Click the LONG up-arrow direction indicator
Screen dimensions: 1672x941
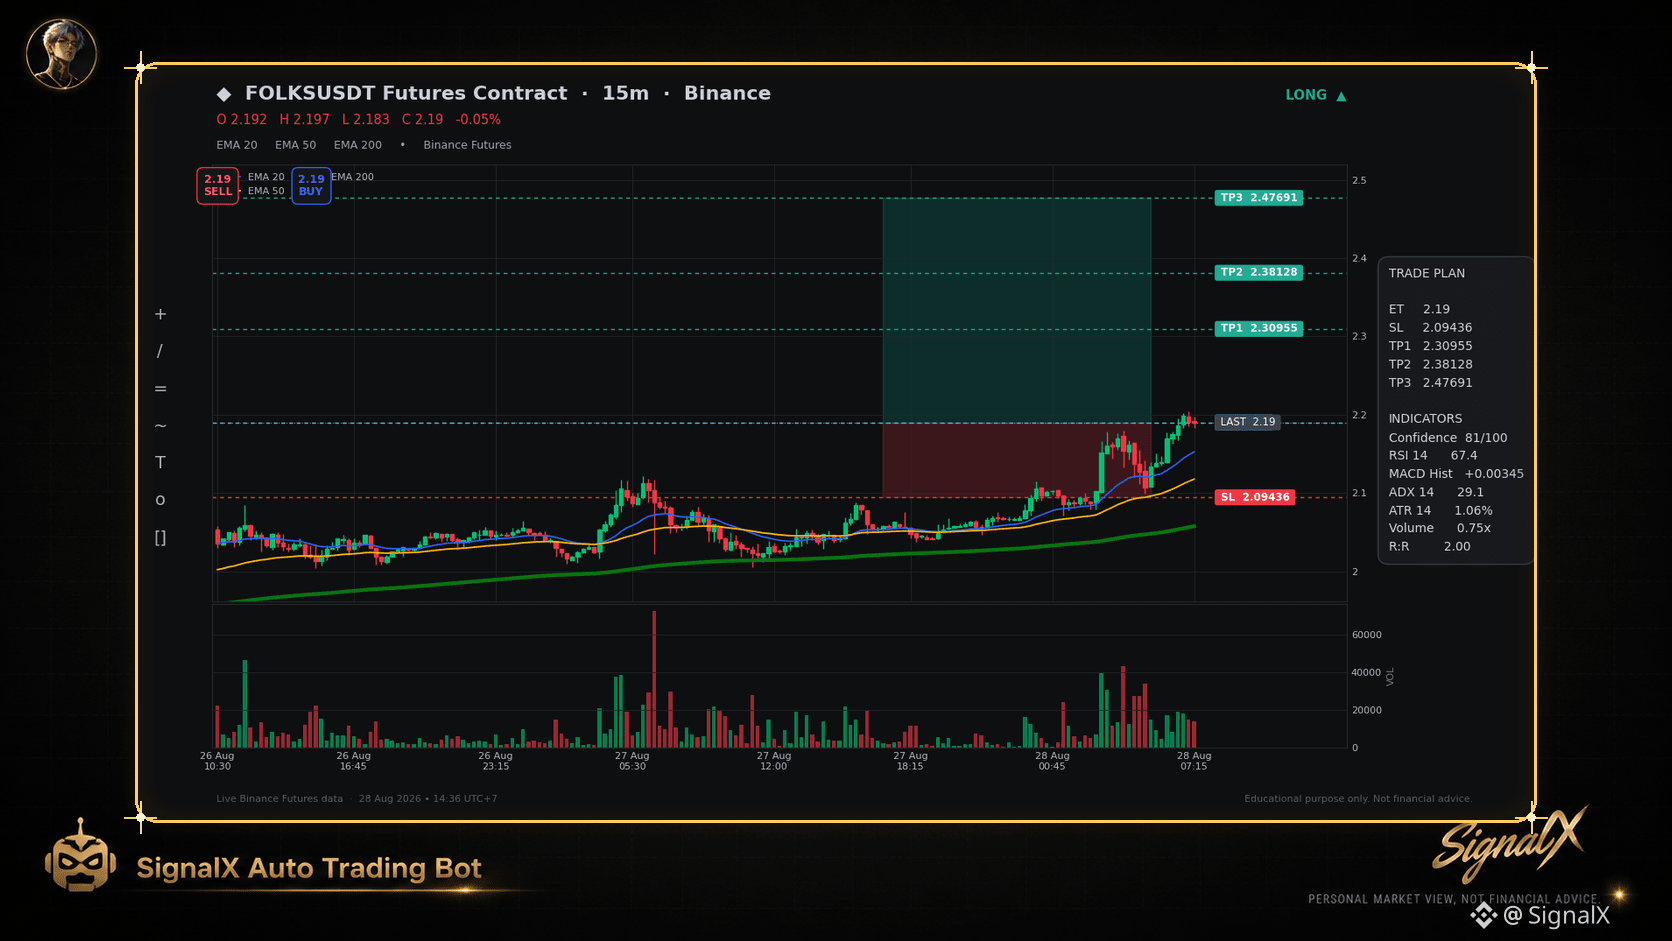click(x=1316, y=95)
